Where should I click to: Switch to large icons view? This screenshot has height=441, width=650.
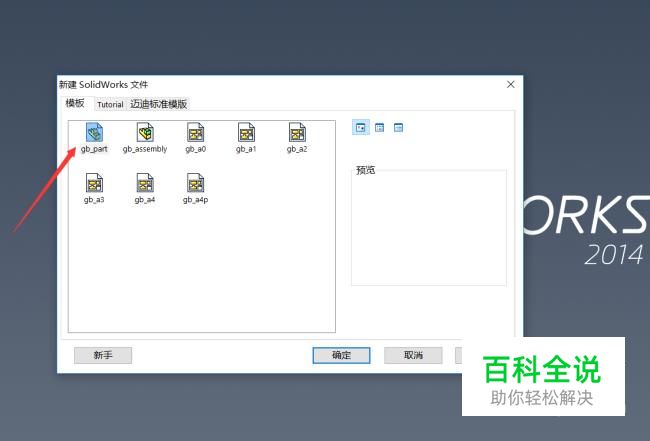click(x=361, y=128)
